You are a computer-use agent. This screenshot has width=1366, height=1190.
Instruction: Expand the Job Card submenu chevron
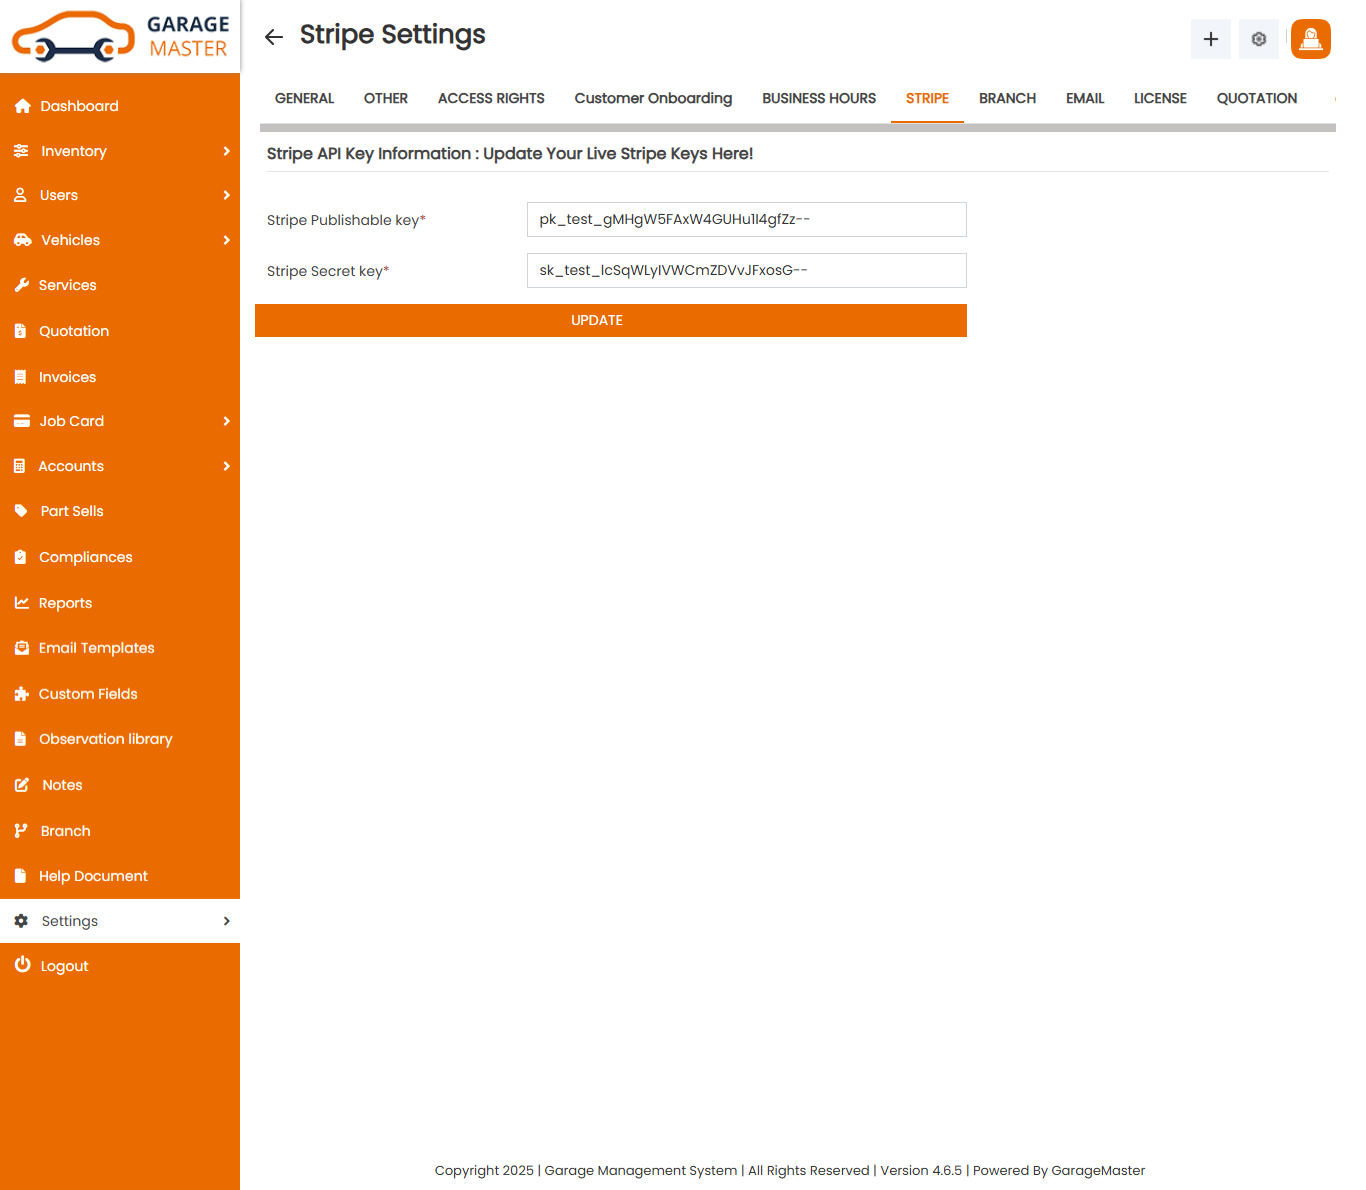227,421
